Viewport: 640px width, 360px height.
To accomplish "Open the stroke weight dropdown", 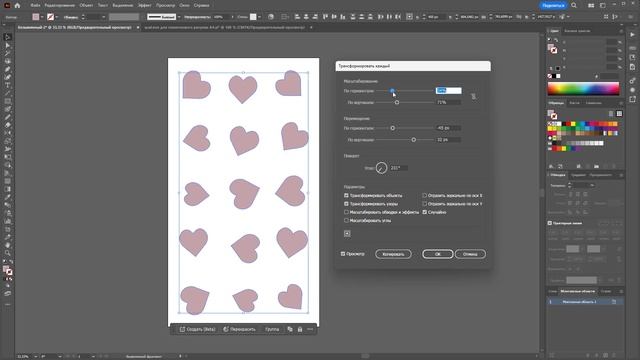I will 103,17.
